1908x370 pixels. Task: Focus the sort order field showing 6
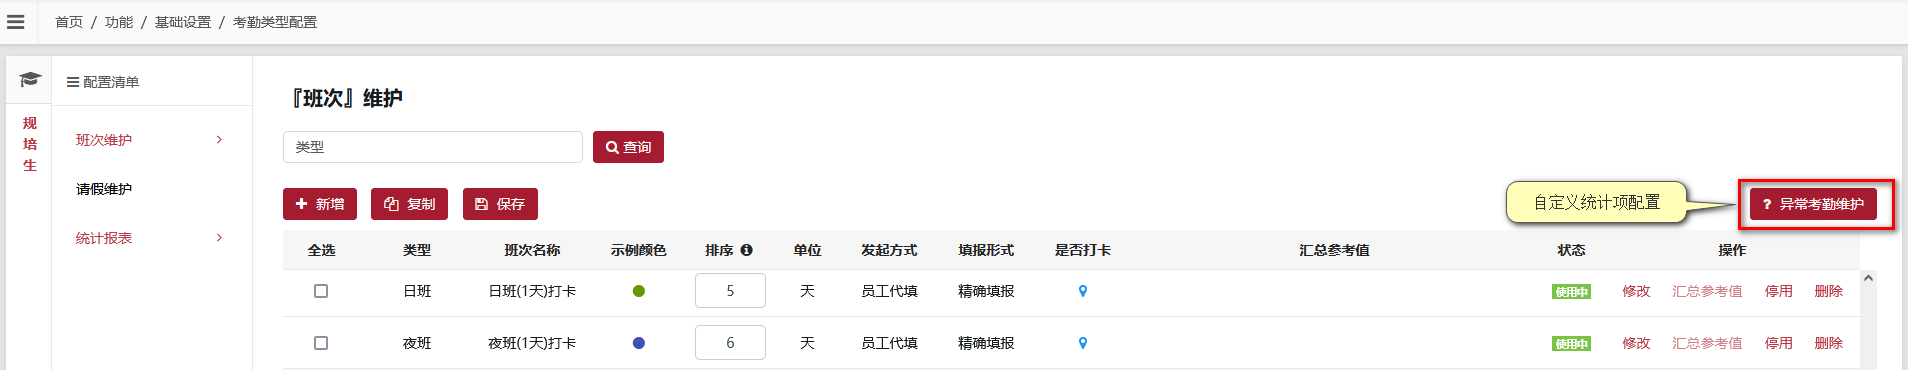tap(730, 343)
